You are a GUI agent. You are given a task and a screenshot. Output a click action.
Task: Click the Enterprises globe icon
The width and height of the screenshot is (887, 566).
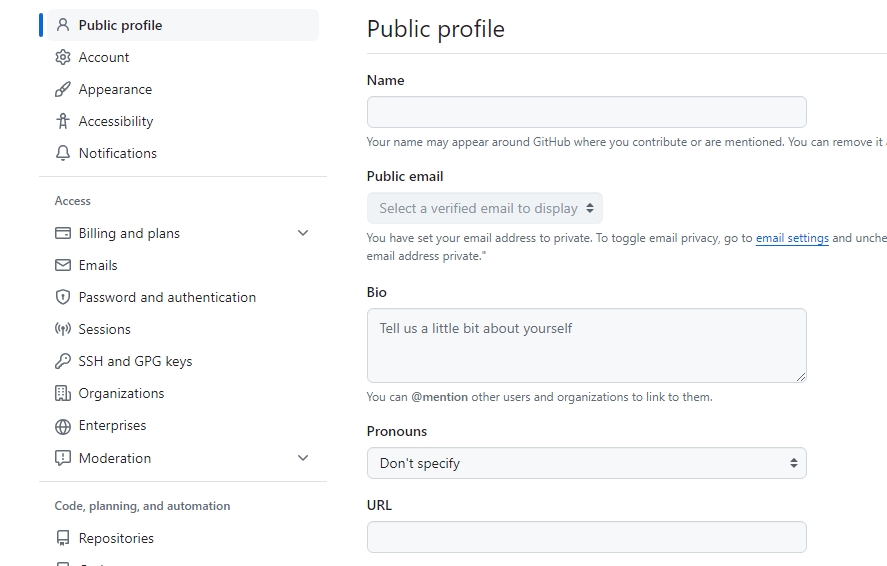point(63,425)
